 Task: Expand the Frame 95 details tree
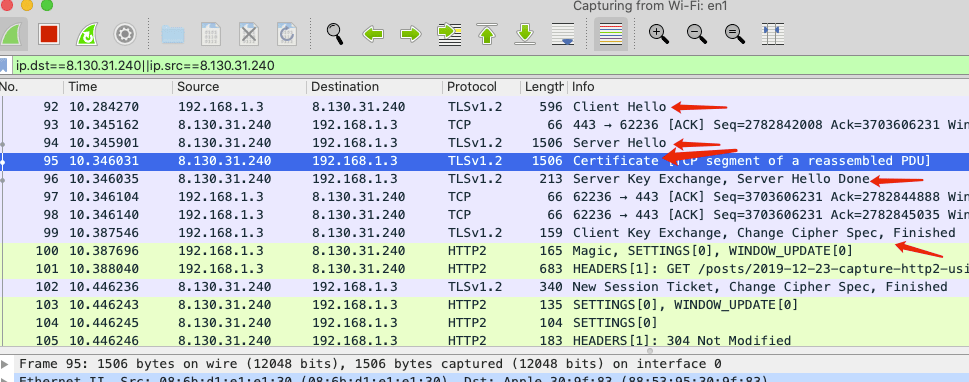[x=6, y=363]
